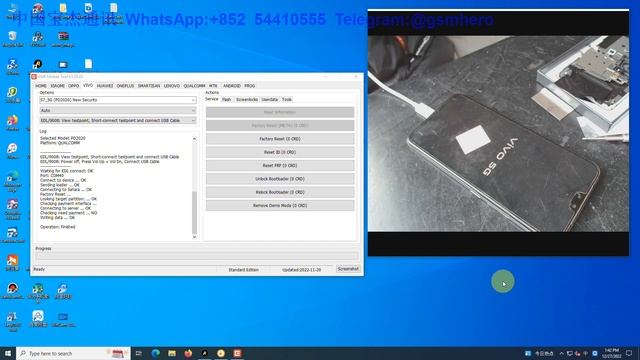Click 'Standard Edition' in the status bar
640x360 pixels.
pos(244,270)
